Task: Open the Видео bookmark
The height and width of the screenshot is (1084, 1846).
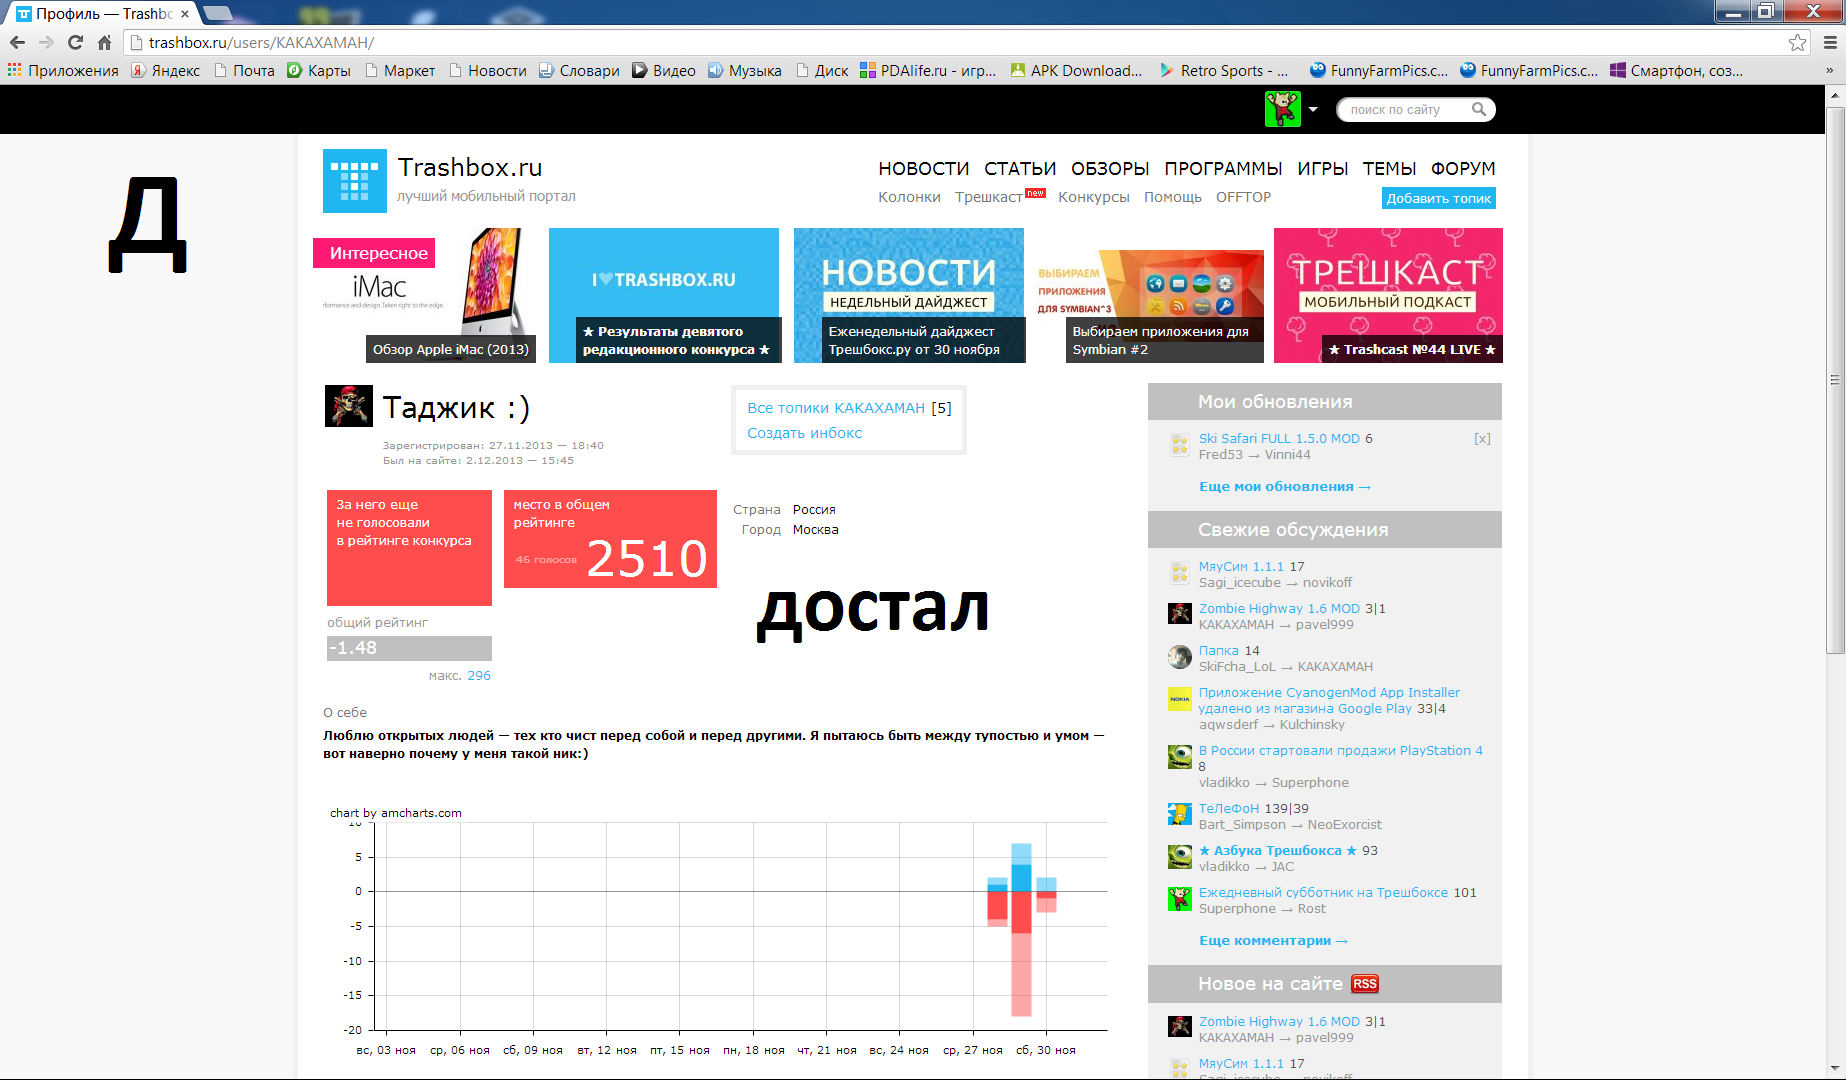Action: click(x=664, y=70)
